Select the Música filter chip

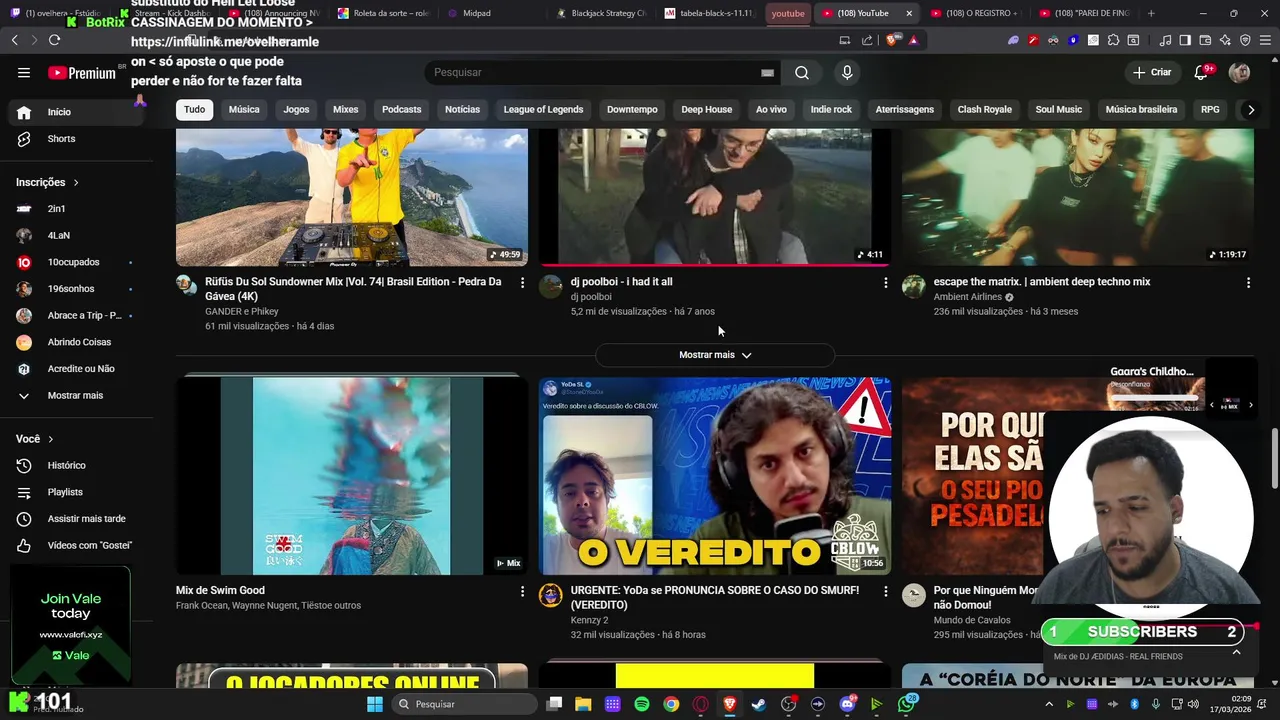(x=244, y=109)
